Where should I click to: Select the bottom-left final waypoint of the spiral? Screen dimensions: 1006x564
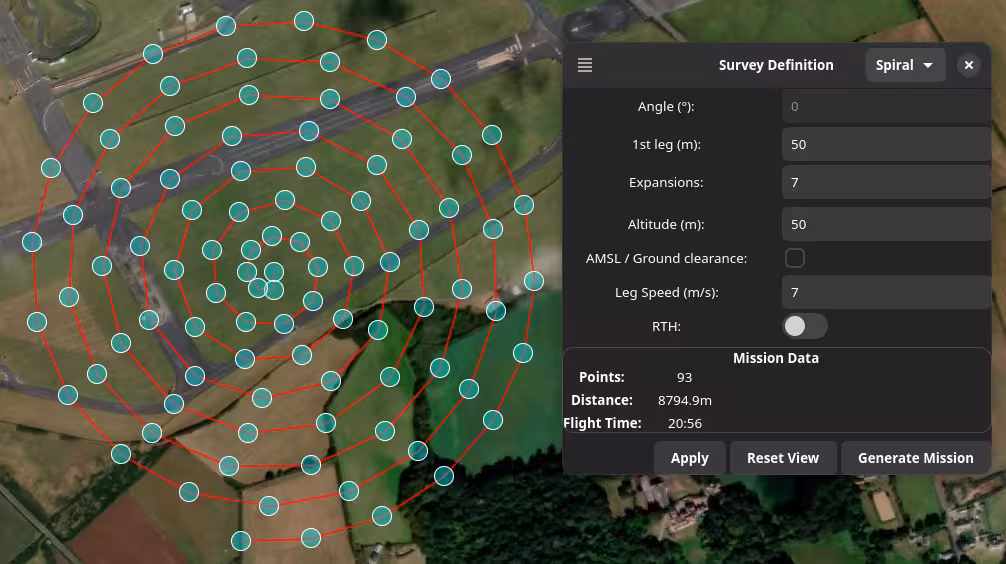[240, 541]
